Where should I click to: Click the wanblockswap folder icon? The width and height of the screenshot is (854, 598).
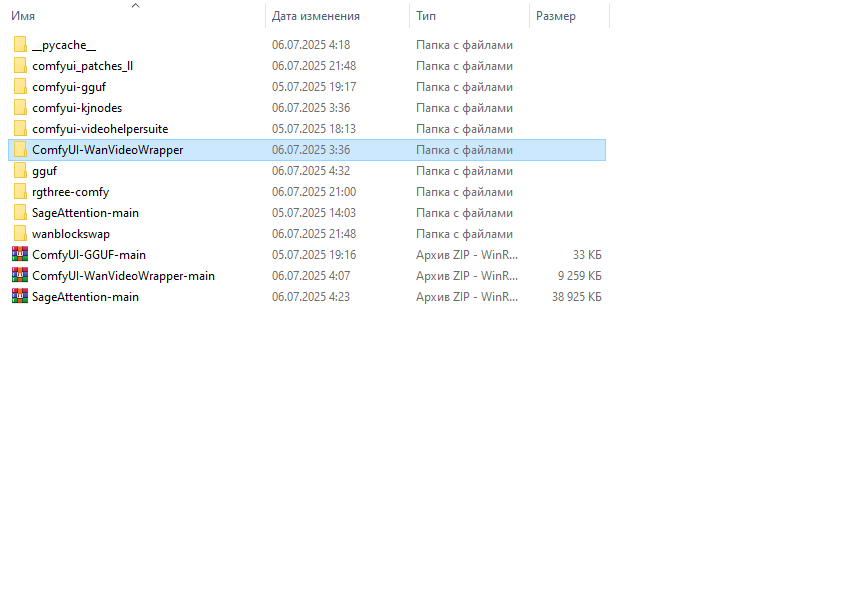[x=20, y=234]
